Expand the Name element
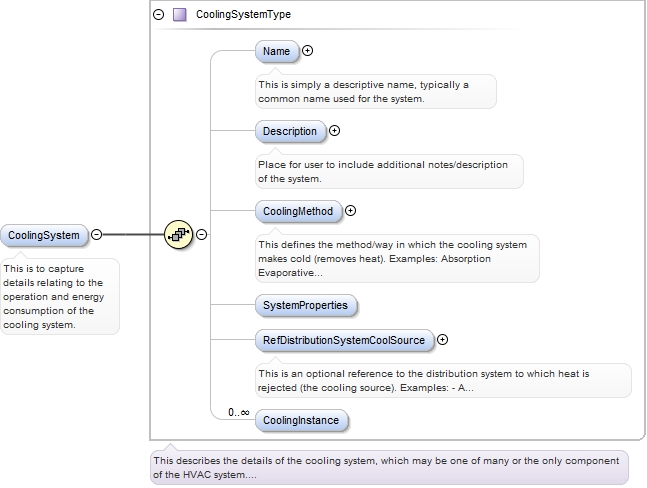The width and height of the screenshot is (647, 488). point(307,50)
